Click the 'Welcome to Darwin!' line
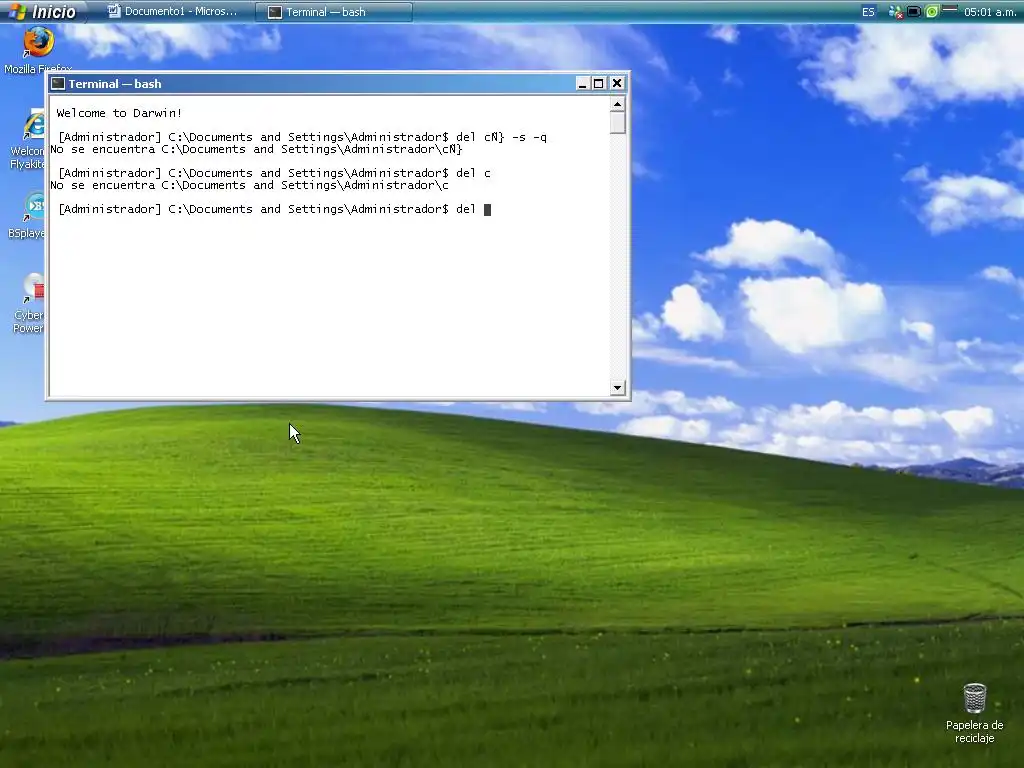The height and width of the screenshot is (768, 1024). point(120,113)
